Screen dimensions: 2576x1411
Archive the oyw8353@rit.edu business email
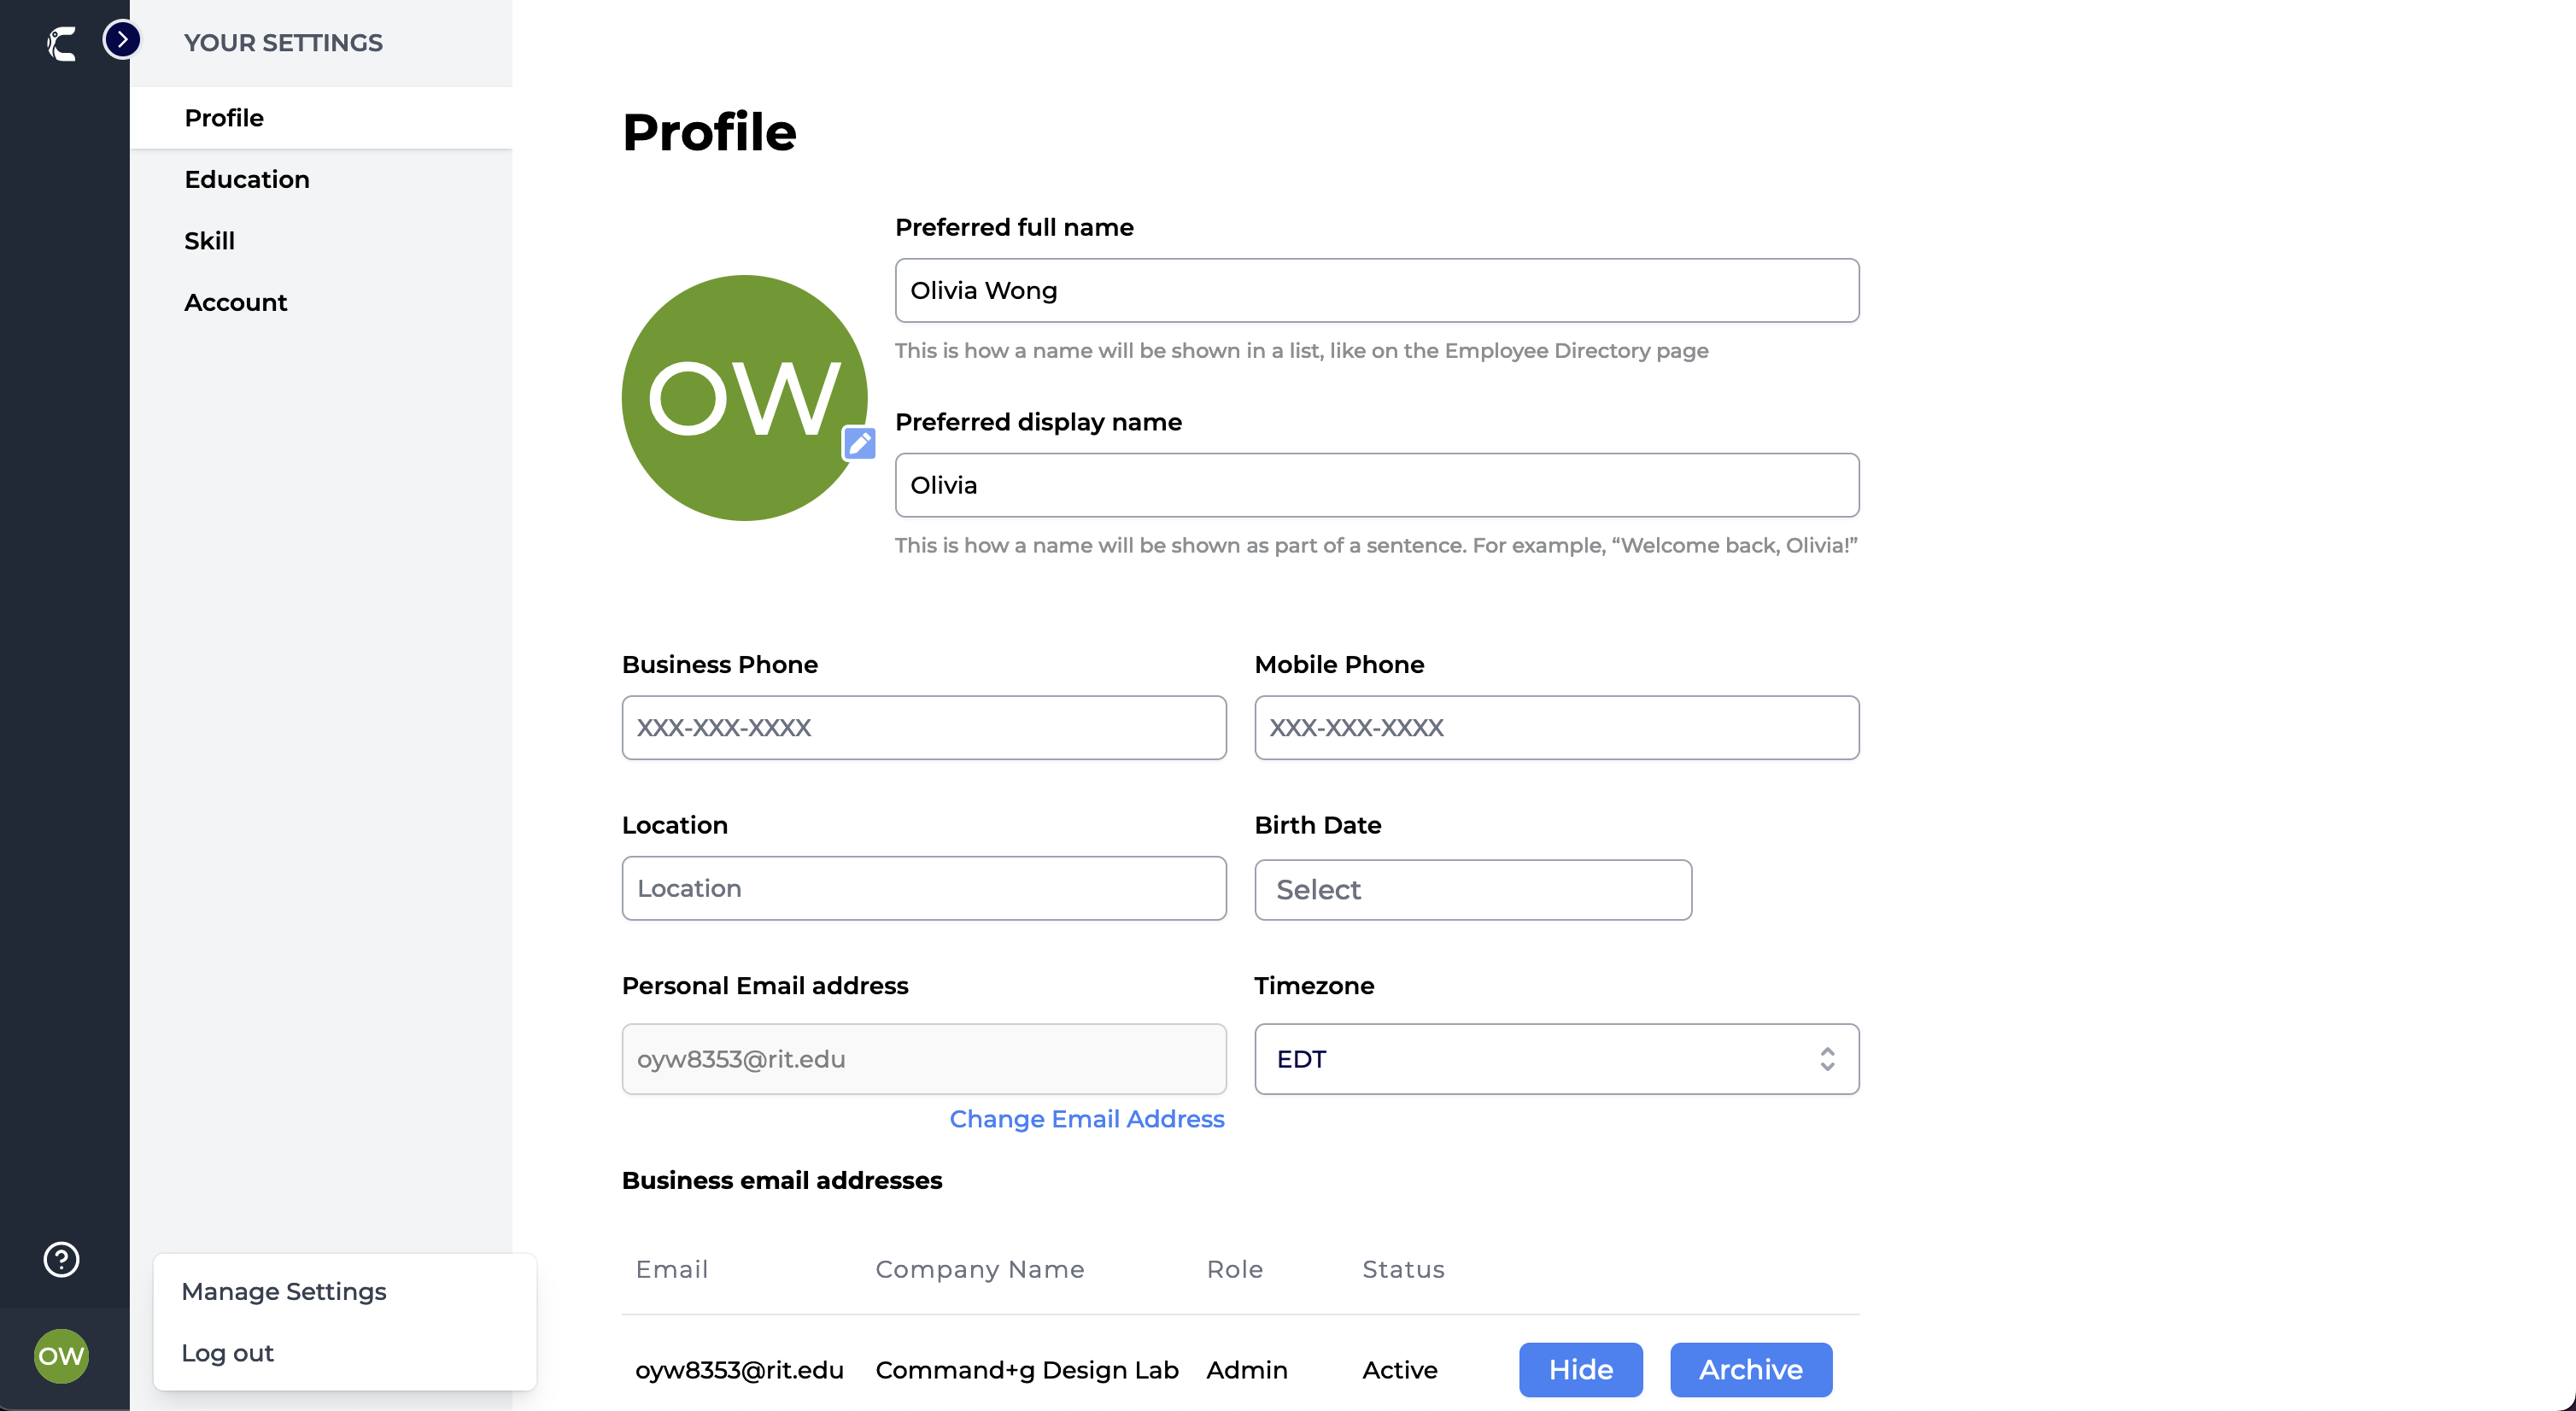[1750, 1369]
